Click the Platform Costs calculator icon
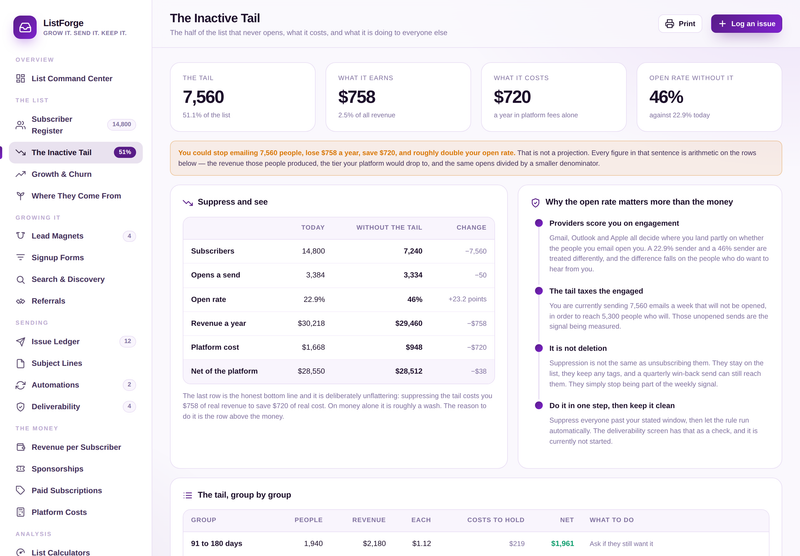This screenshot has height=556, width=800. tap(20, 512)
